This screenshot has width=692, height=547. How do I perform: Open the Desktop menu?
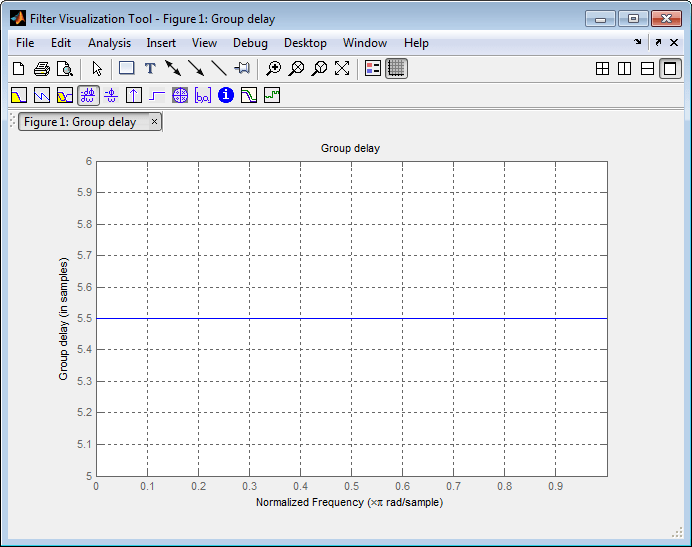point(305,43)
